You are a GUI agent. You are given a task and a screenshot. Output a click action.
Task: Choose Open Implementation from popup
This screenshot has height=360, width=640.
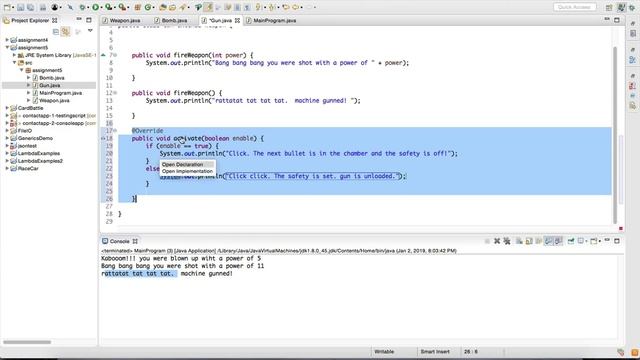(x=187, y=171)
